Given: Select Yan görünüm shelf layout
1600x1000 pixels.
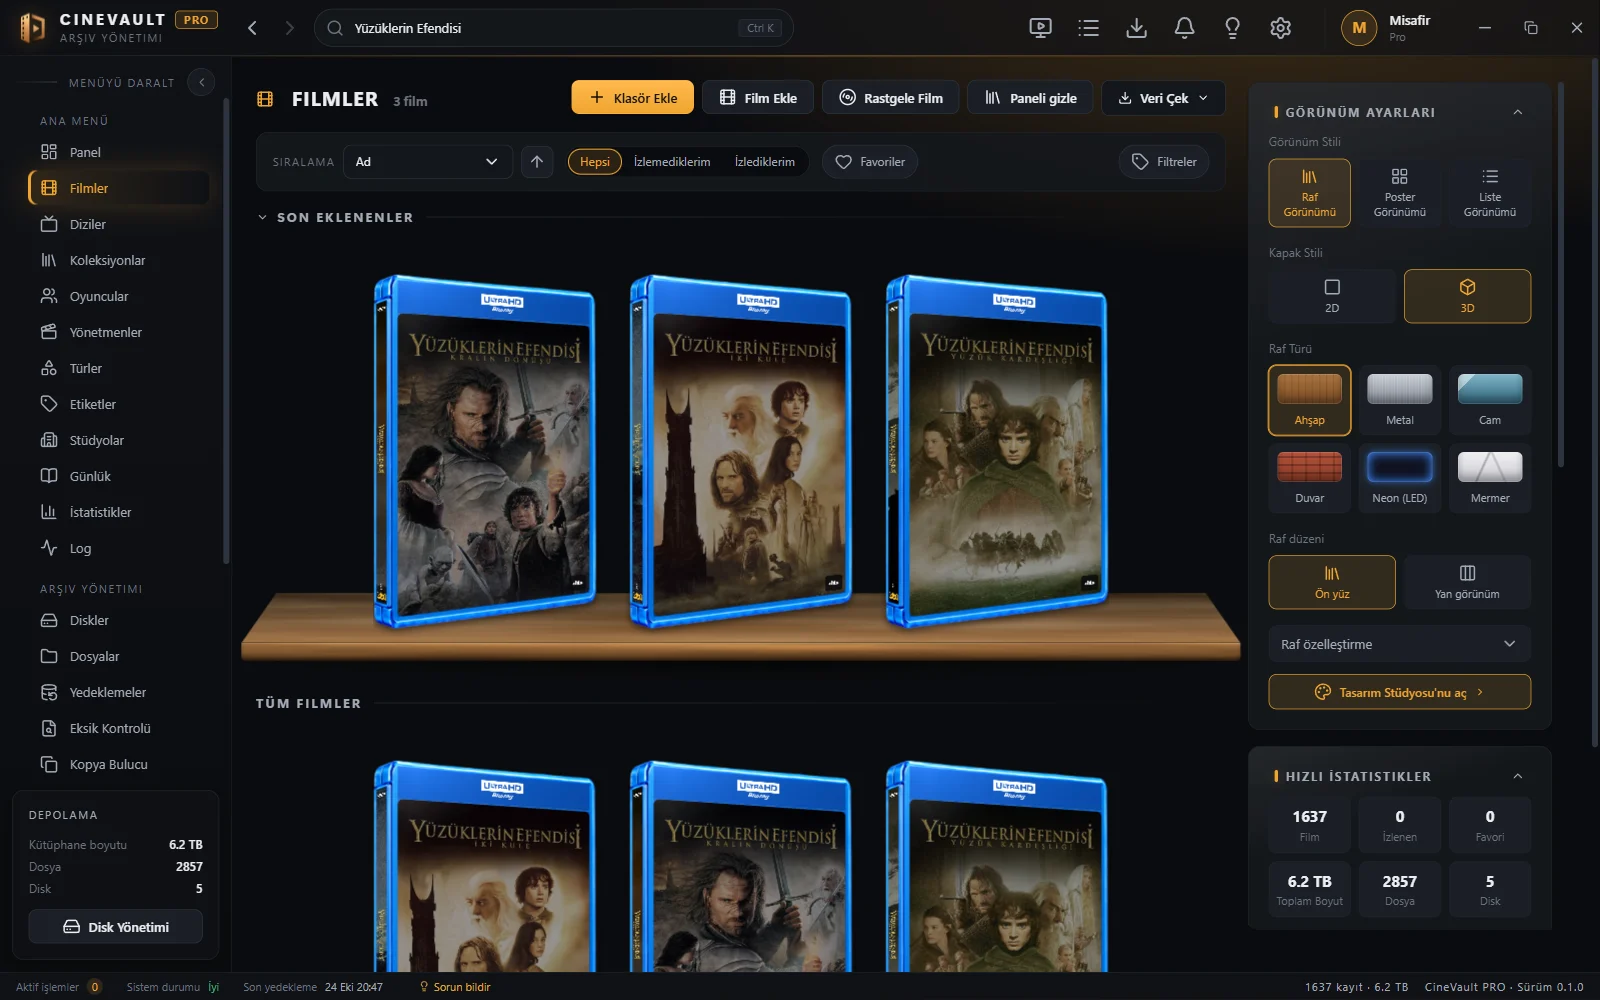Looking at the screenshot, I should coord(1467,582).
